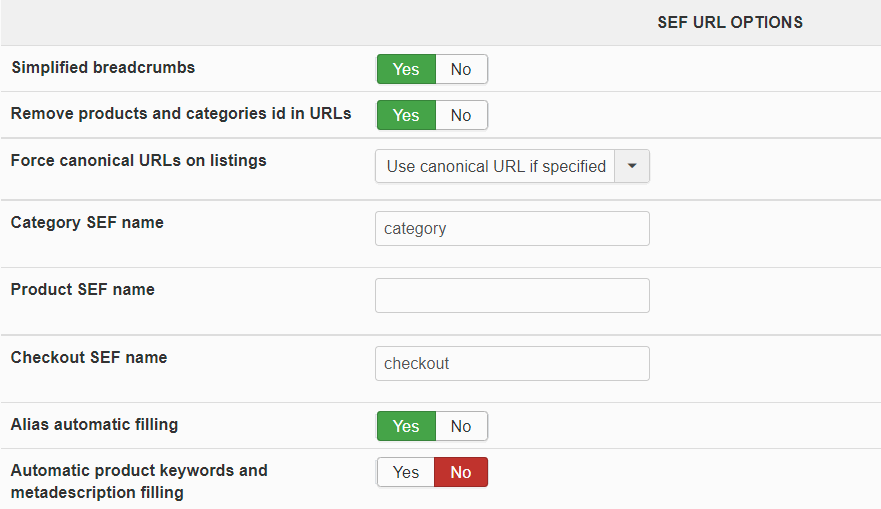Click the Product SEF name label
Image resolution: width=881 pixels, height=509 pixels.
click(83, 289)
